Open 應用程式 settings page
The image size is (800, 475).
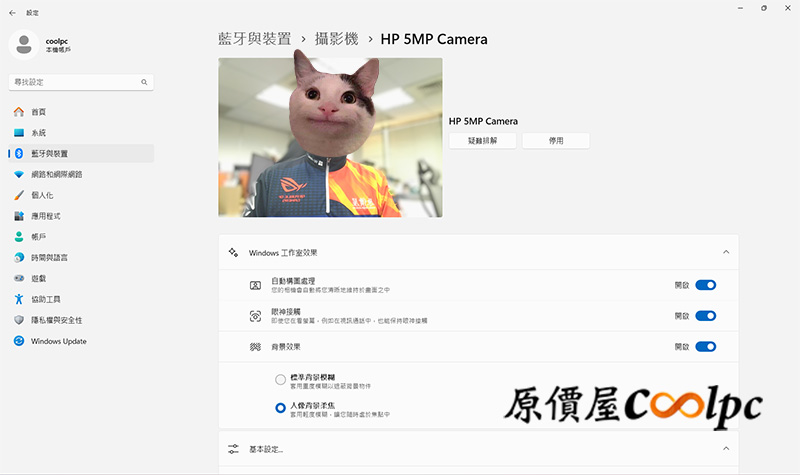click(81, 216)
